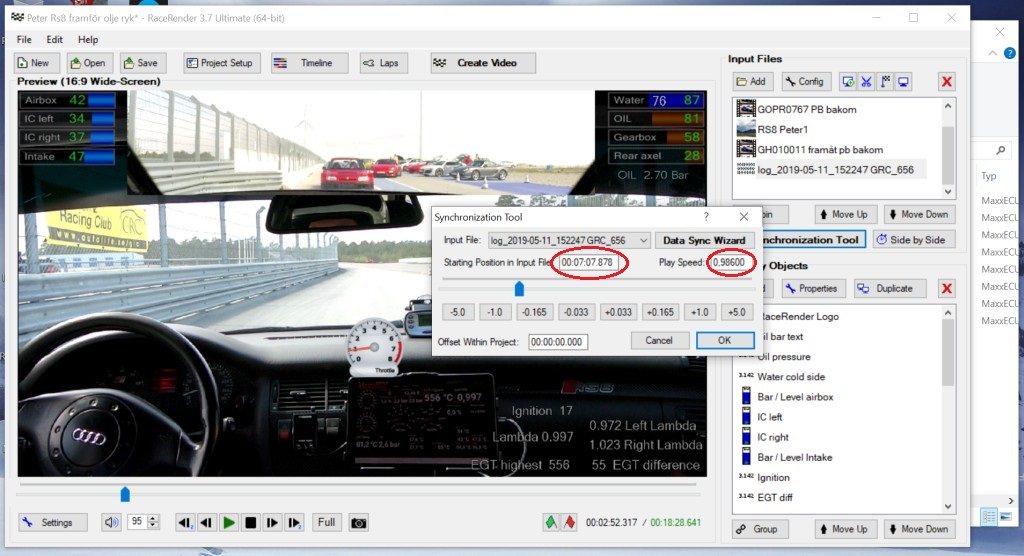The width and height of the screenshot is (1024, 556).
Task: Switch preview to Full screen
Action: pyautogui.click(x=327, y=523)
